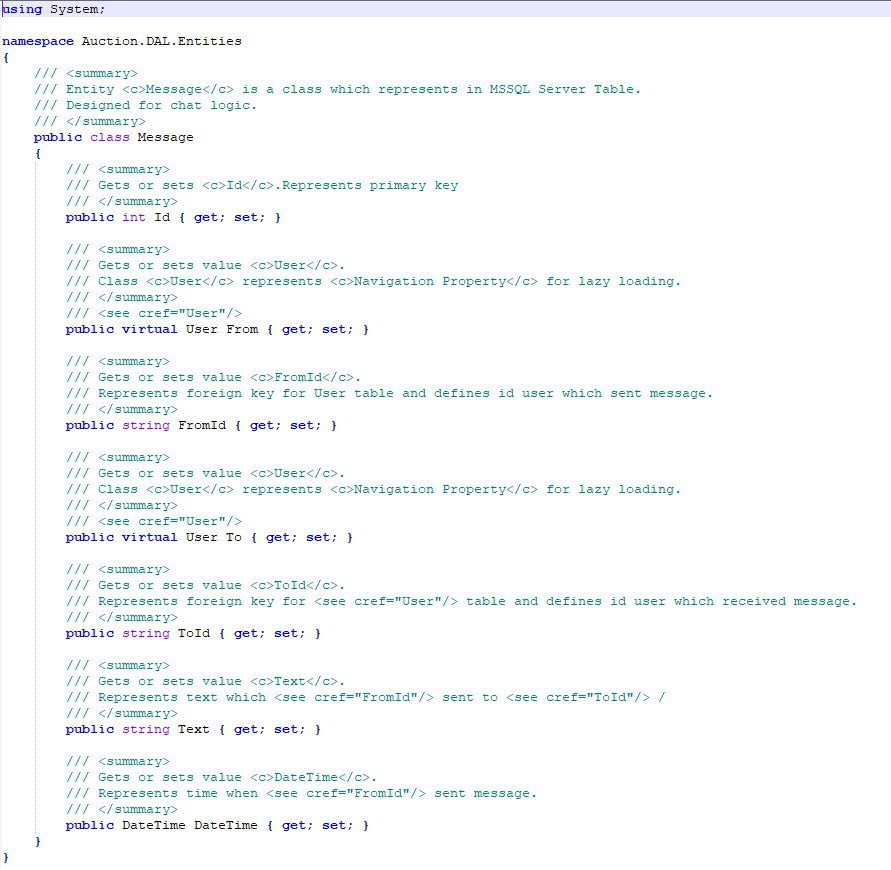This screenshot has width=891, height=870.
Task: Click comment 'Represents primary key'
Action: point(261,185)
